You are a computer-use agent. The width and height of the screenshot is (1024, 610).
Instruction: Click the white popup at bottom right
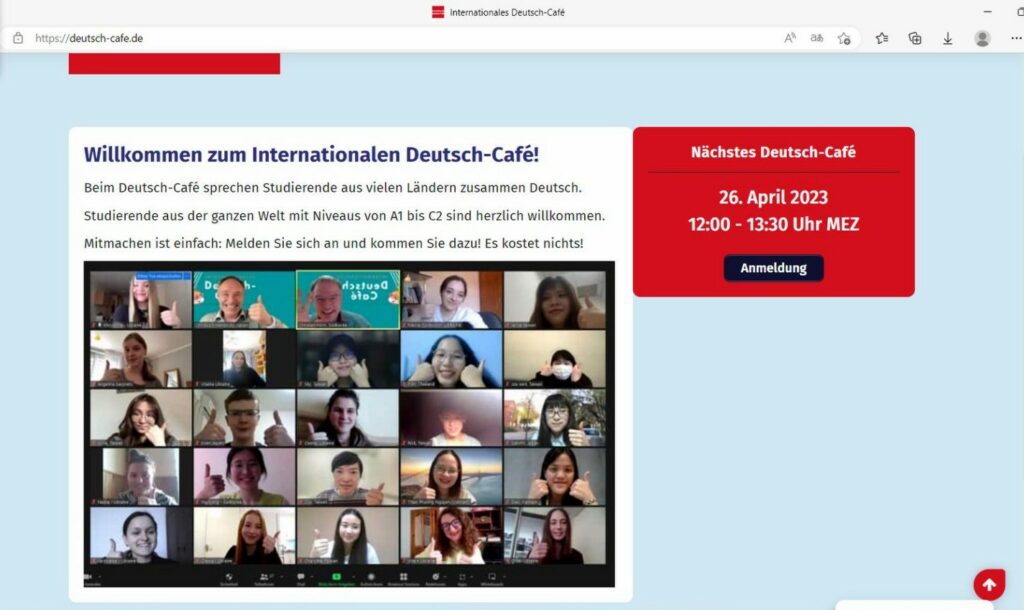(914, 605)
